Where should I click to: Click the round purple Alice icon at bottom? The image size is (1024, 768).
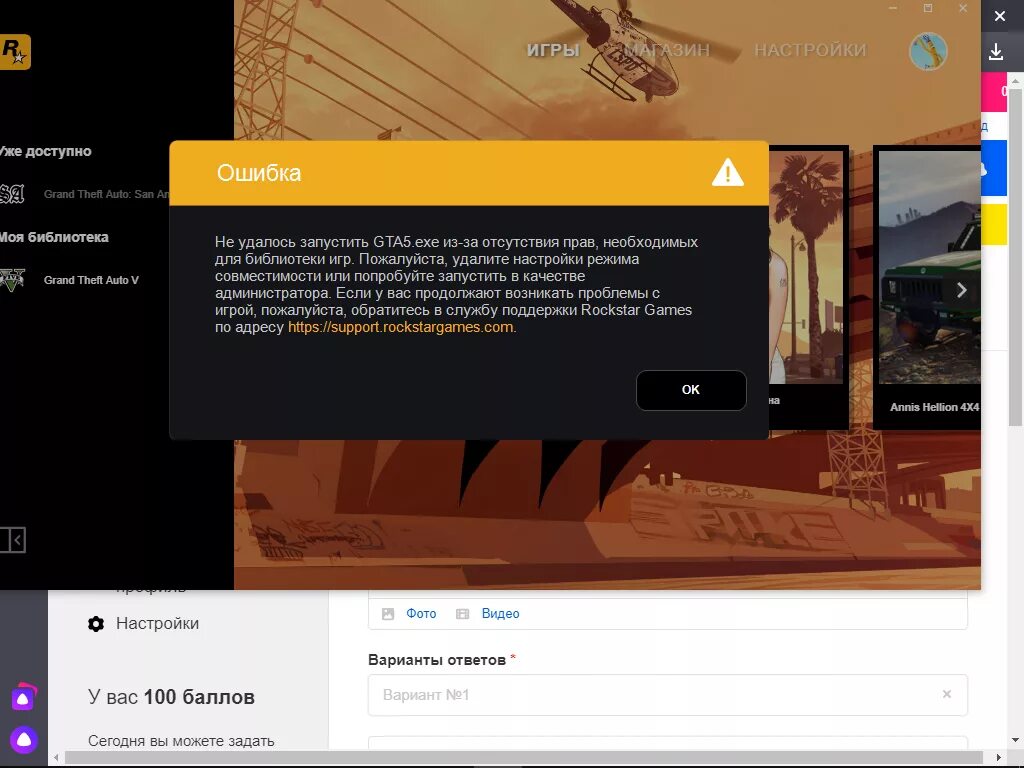click(24, 740)
